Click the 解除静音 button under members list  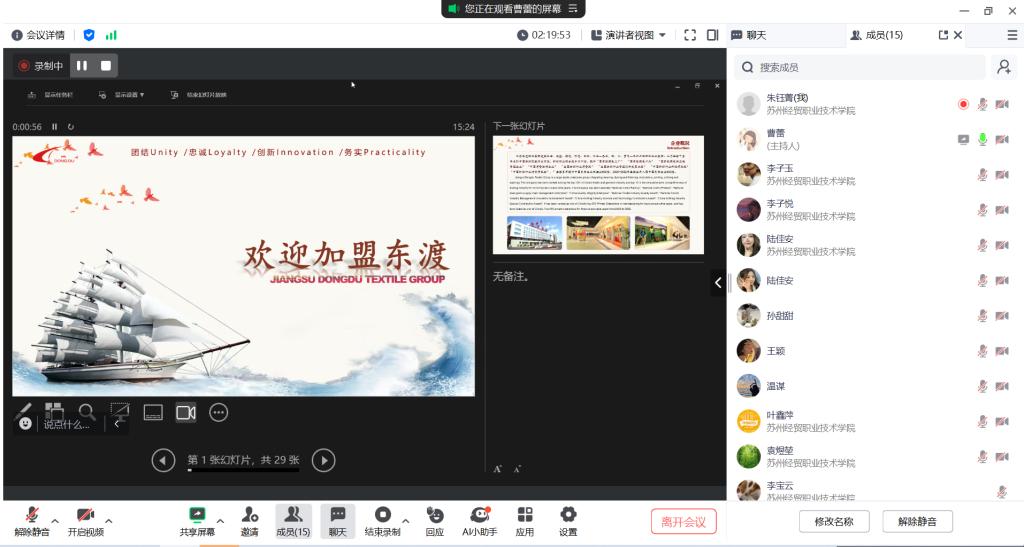(x=917, y=522)
